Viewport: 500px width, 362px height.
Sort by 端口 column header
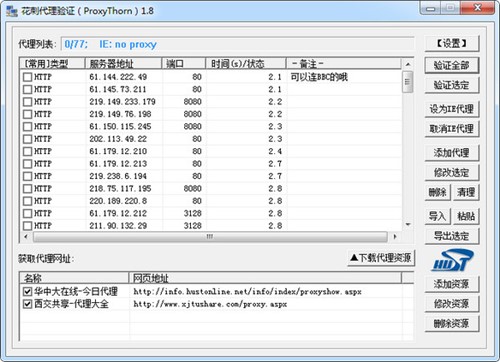tap(184, 64)
